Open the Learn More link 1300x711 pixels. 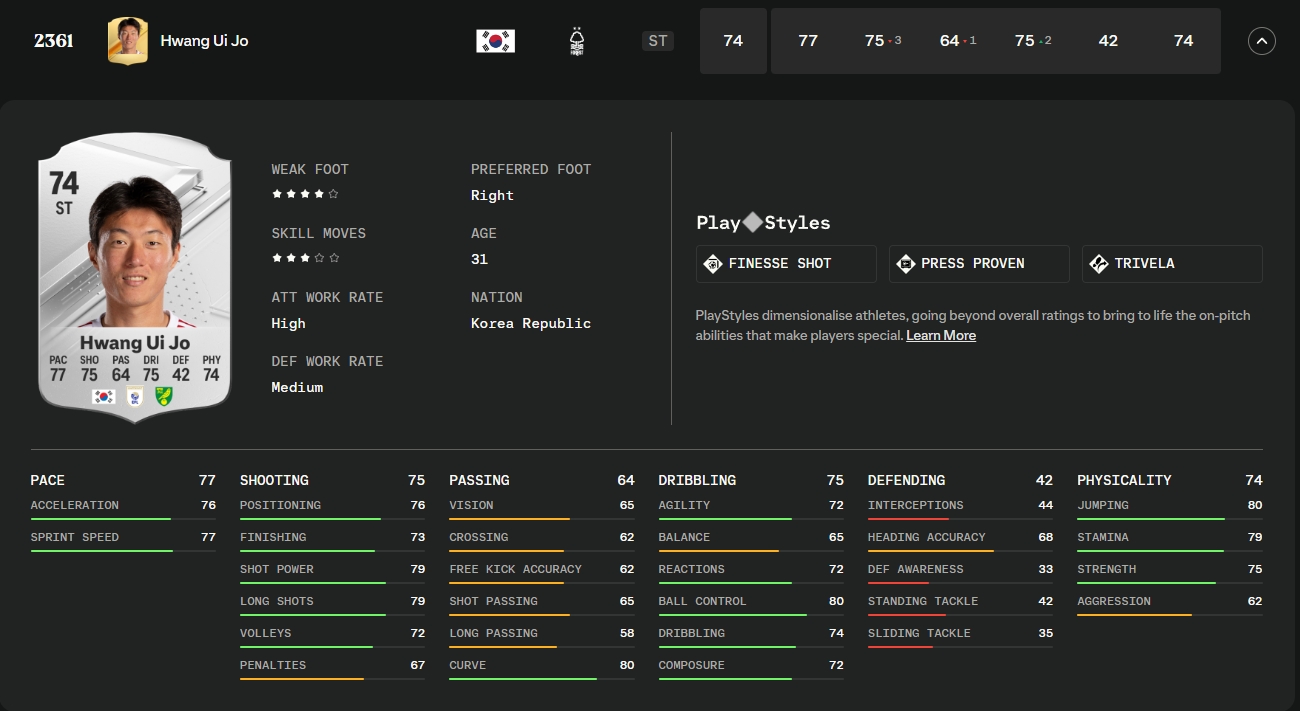(x=941, y=336)
